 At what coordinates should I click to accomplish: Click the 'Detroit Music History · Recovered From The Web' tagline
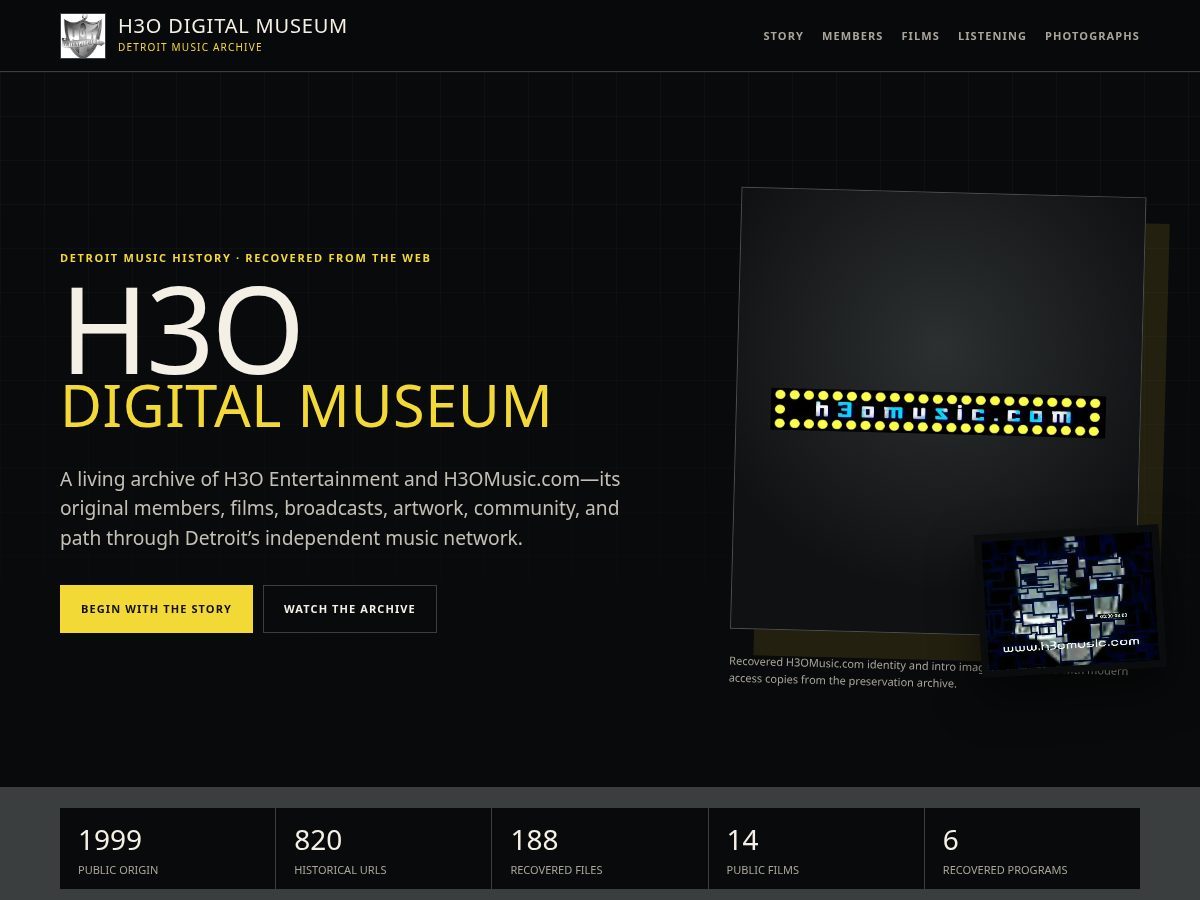tap(245, 258)
